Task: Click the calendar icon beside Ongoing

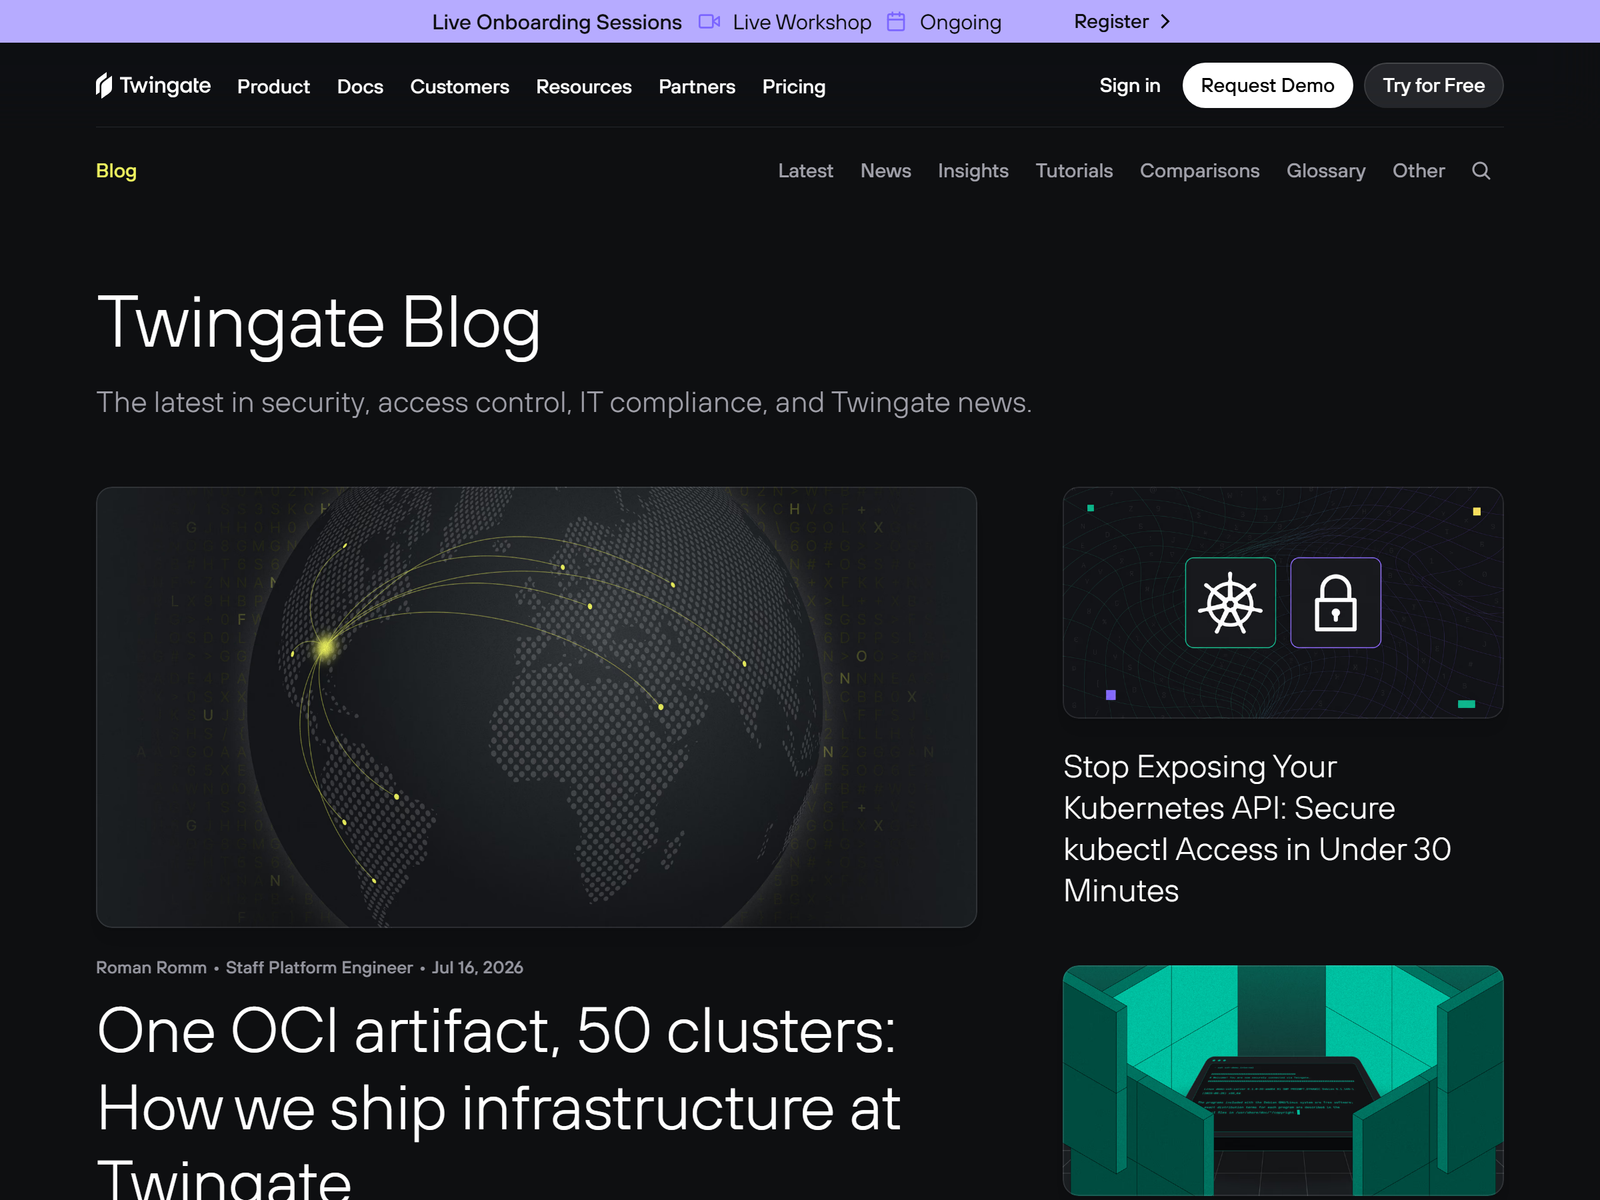Action: pyautogui.click(x=896, y=22)
